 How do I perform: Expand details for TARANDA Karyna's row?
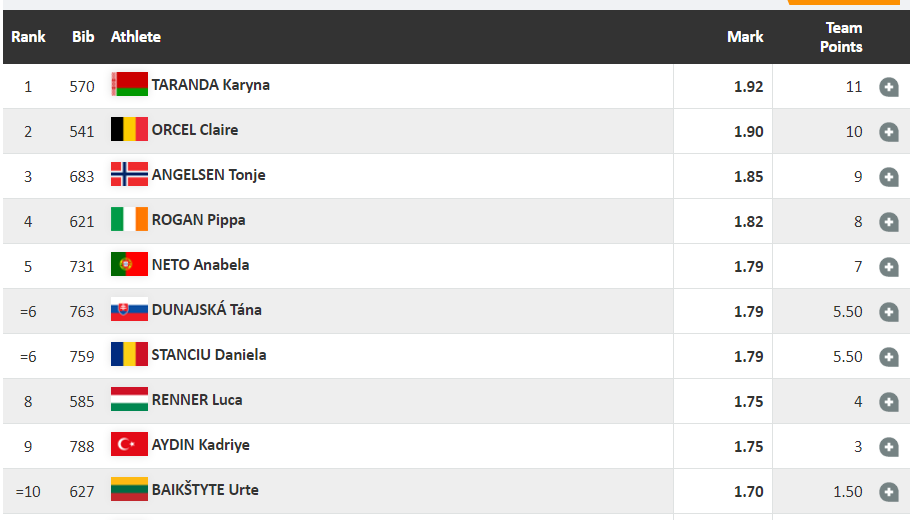click(888, 87)
